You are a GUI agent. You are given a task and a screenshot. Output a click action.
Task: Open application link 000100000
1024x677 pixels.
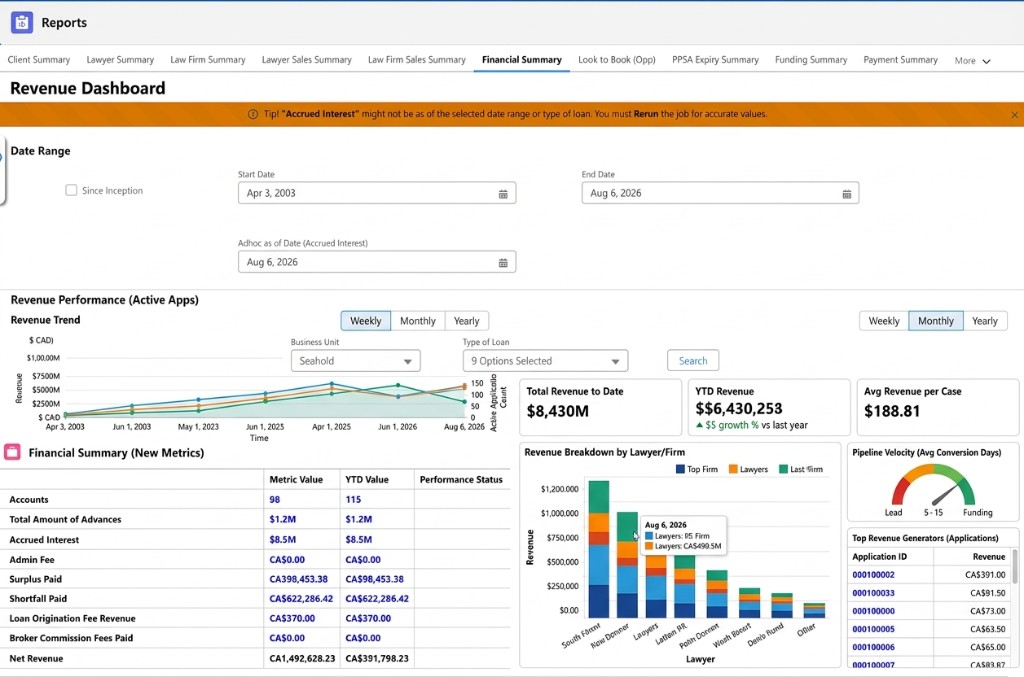[x=873, y=611]
